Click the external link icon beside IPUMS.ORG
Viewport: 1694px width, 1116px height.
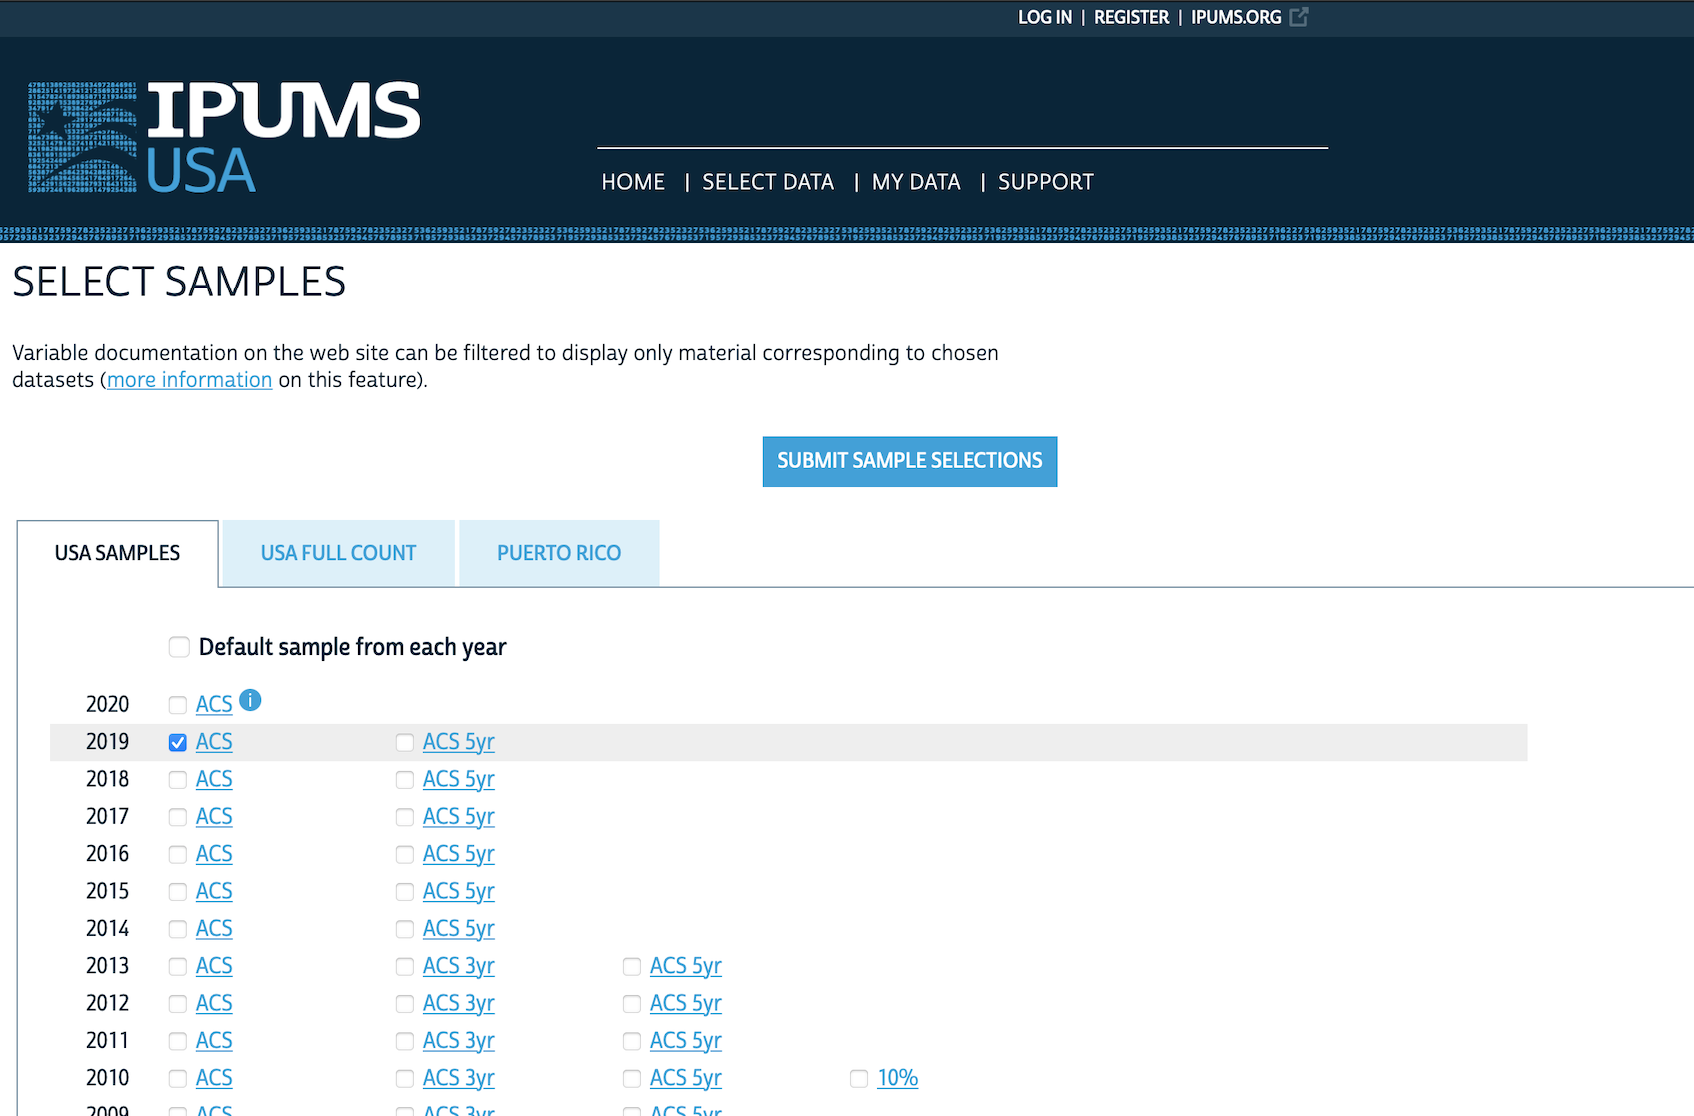(1299, 17)
